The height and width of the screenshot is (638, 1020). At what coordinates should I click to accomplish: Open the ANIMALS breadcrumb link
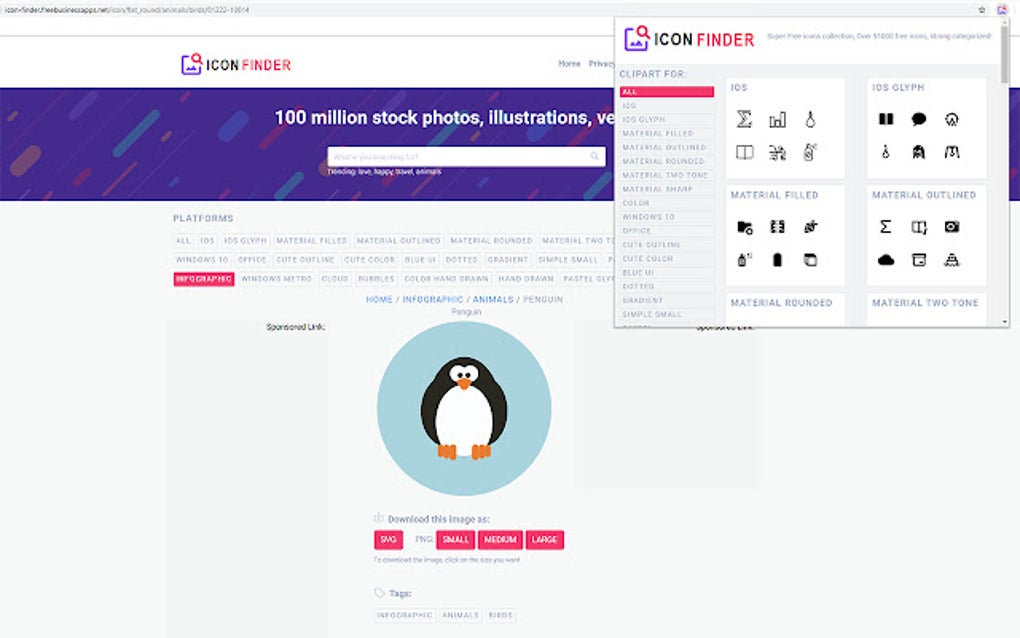click(x=492, y=300)
